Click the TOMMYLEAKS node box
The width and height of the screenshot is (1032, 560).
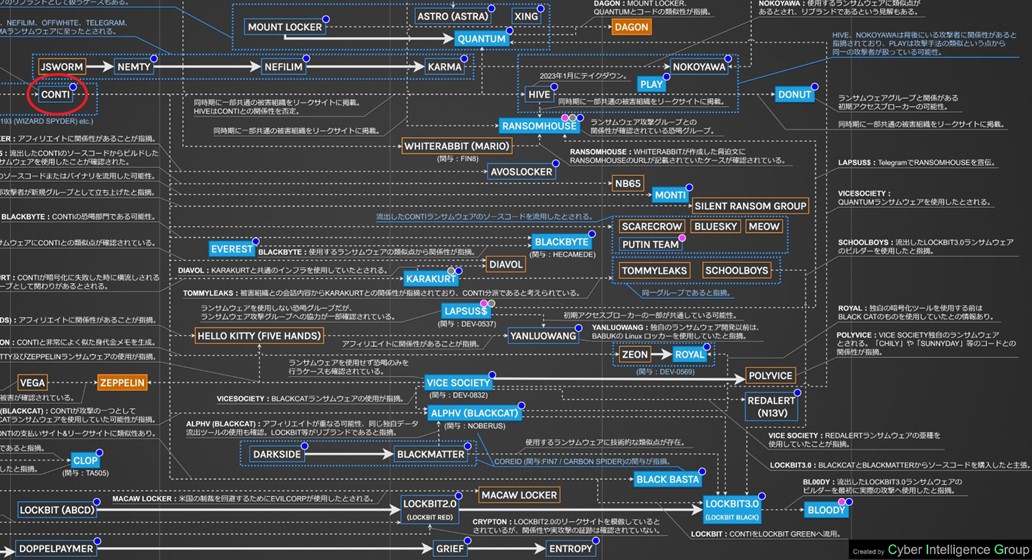[x=654, y=270]
